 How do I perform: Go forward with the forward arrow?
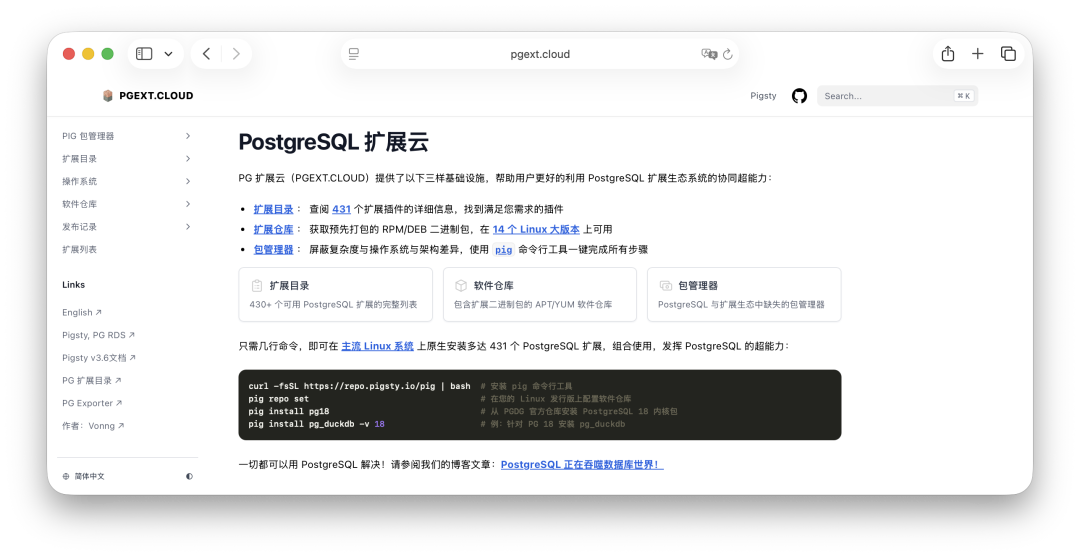[236, 54]
